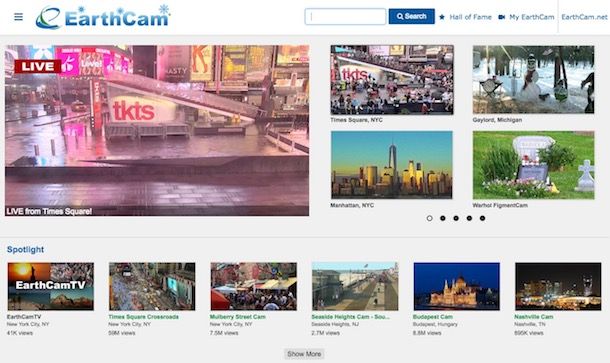Screen dimensions: 610x363
Task: Click the Times Square, NYC caption
Action: (356, 120)
